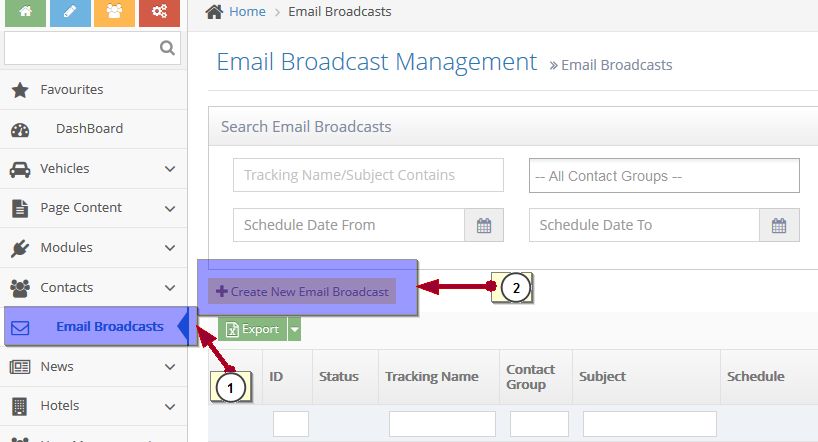Click the Contact Group filter box
Viewport: 818px width, 442px height.
[x=539, y=424]
